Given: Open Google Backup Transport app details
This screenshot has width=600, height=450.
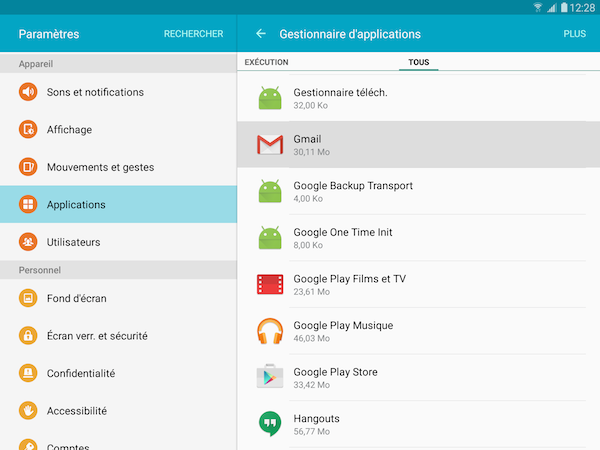Looking at the screenshot, I should tap(419, 191).
